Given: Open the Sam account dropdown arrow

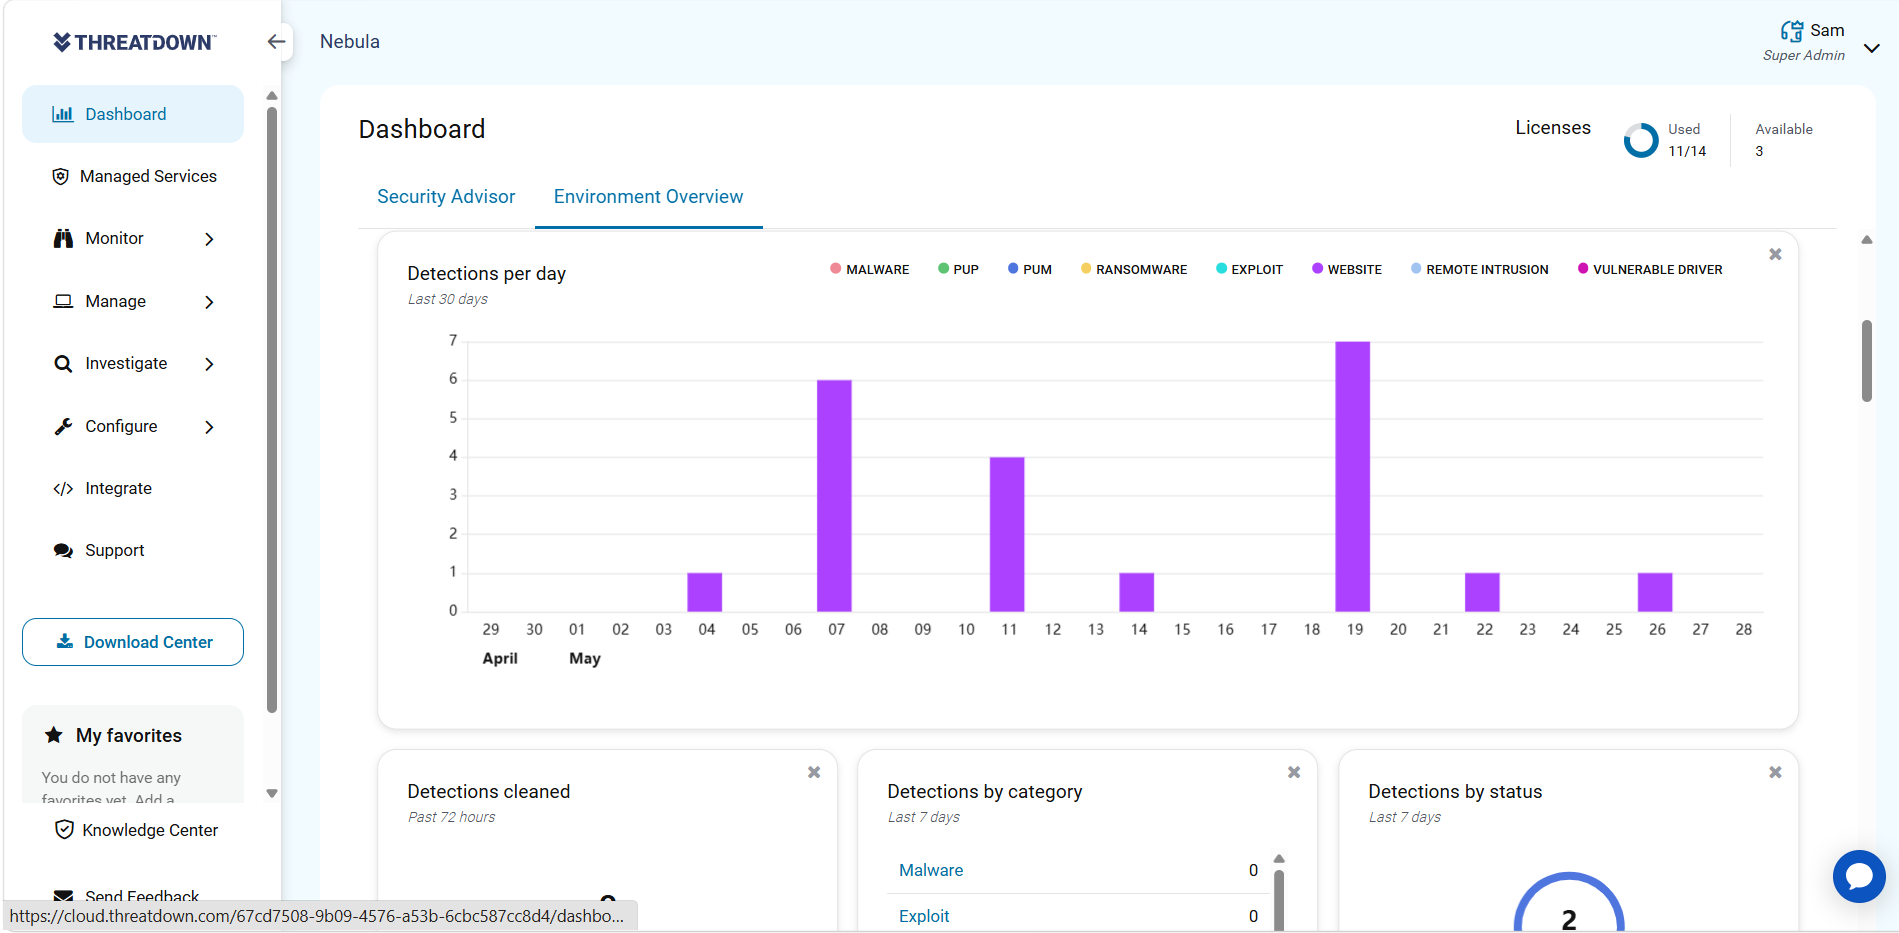Looking at the screenshot, I should pos(1872,48).
